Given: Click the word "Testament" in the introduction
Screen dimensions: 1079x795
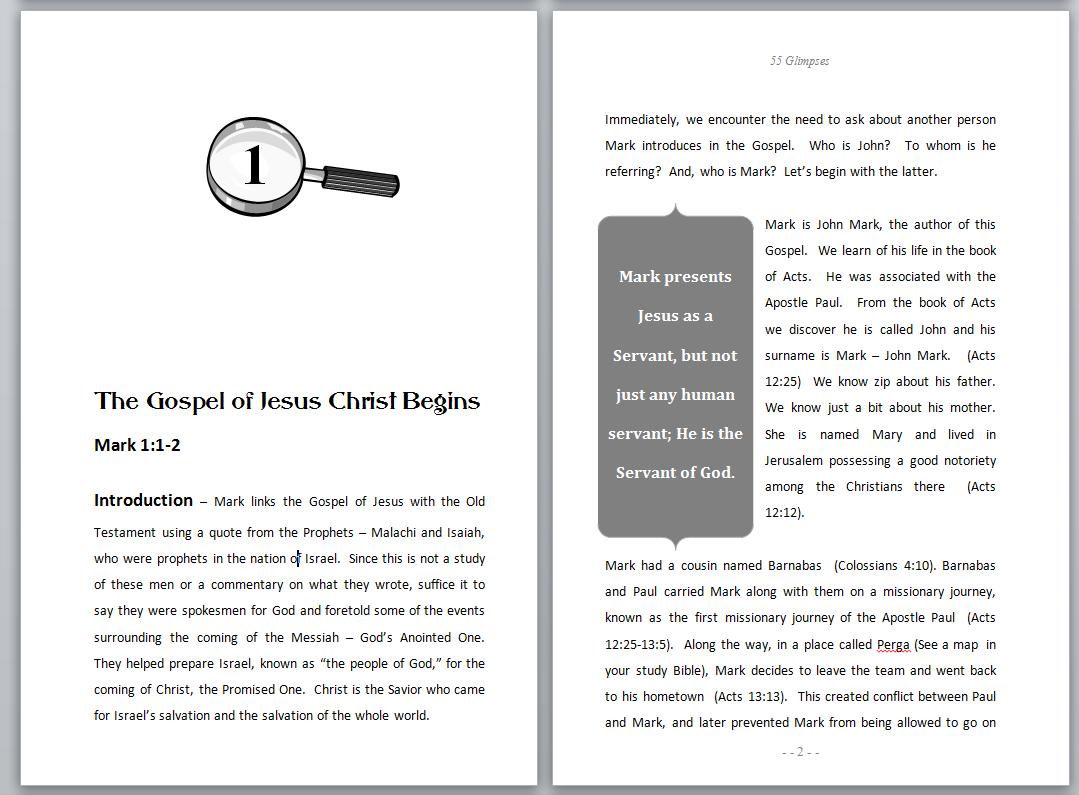Looking at the screenshot, I should [124, 533].
